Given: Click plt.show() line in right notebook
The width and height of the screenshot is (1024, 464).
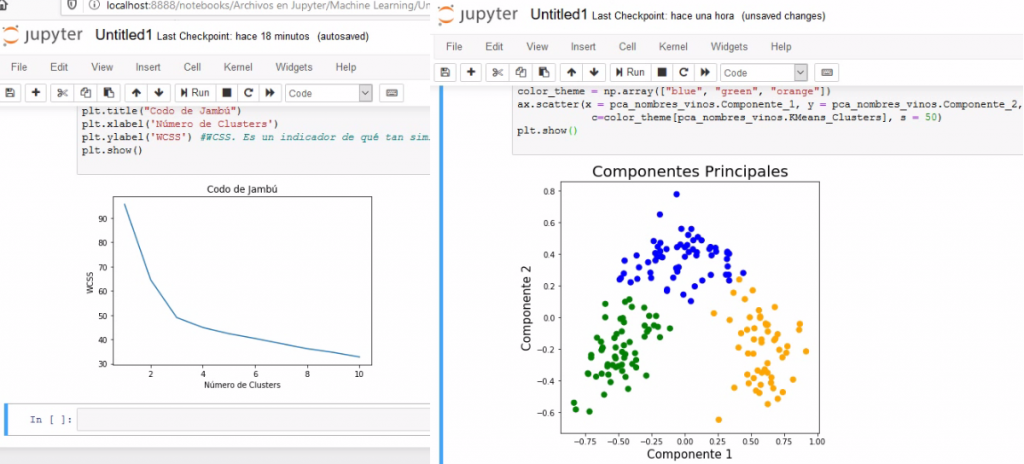Looking at the screenshot, I should (x=547, y=130).
